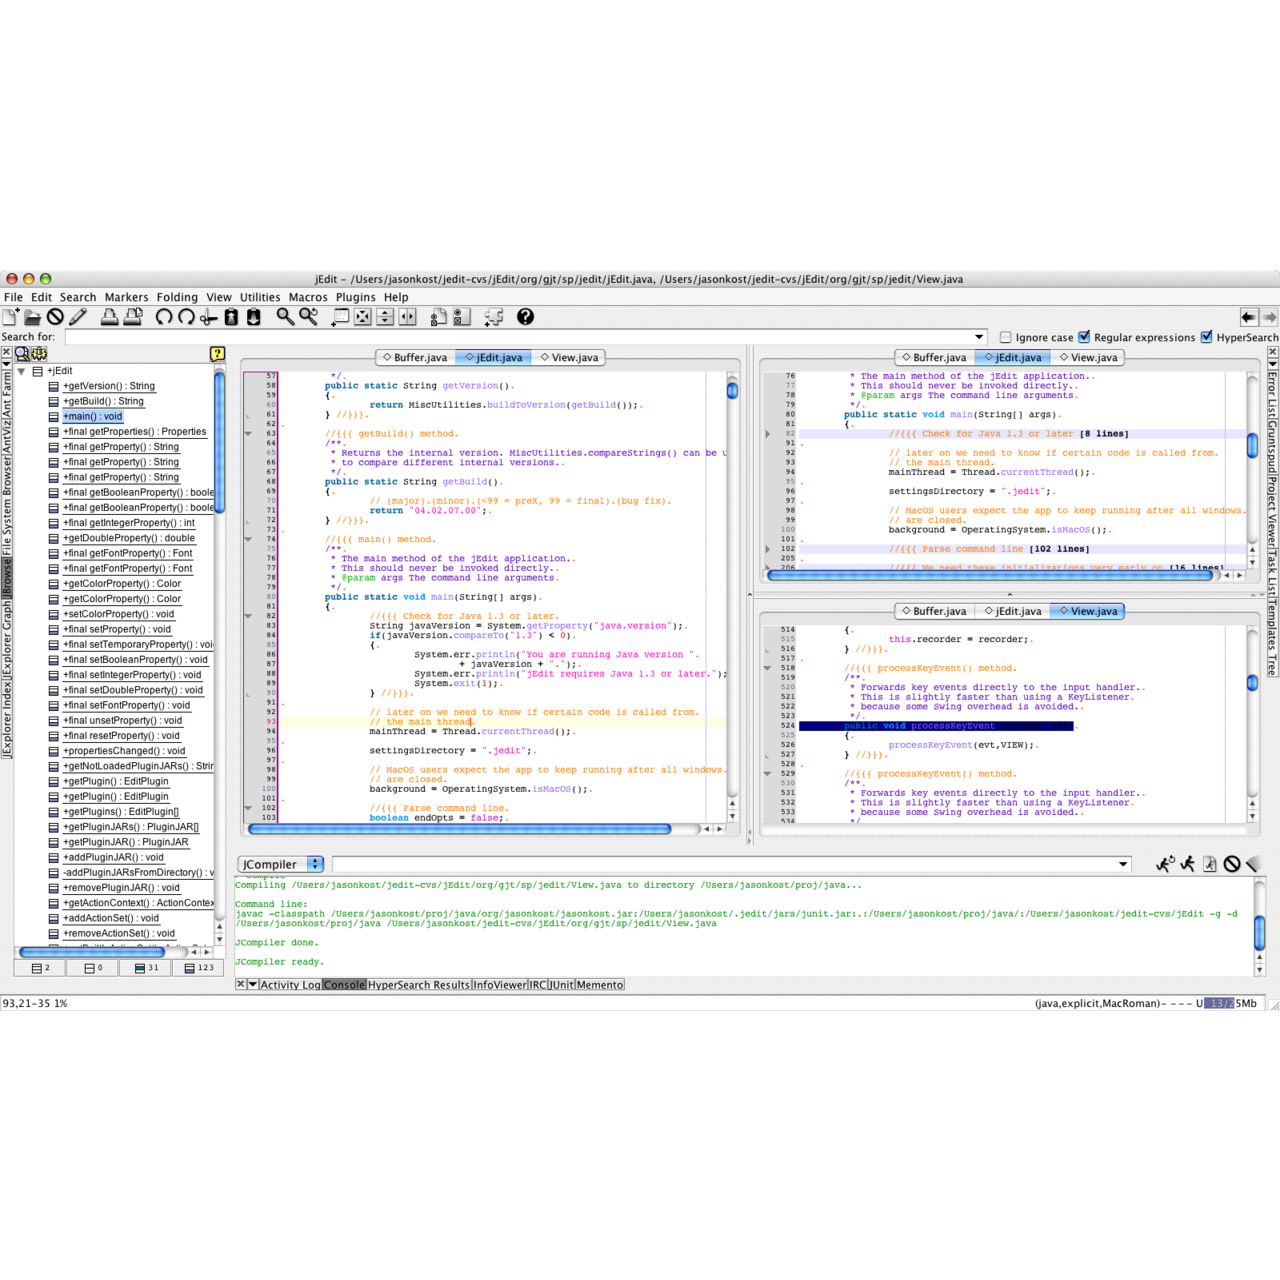The height and width of the screenshot is (1280, 1280).
Task: Open the JCompiler shell dropdown
Action: click(x=315, y=864)
